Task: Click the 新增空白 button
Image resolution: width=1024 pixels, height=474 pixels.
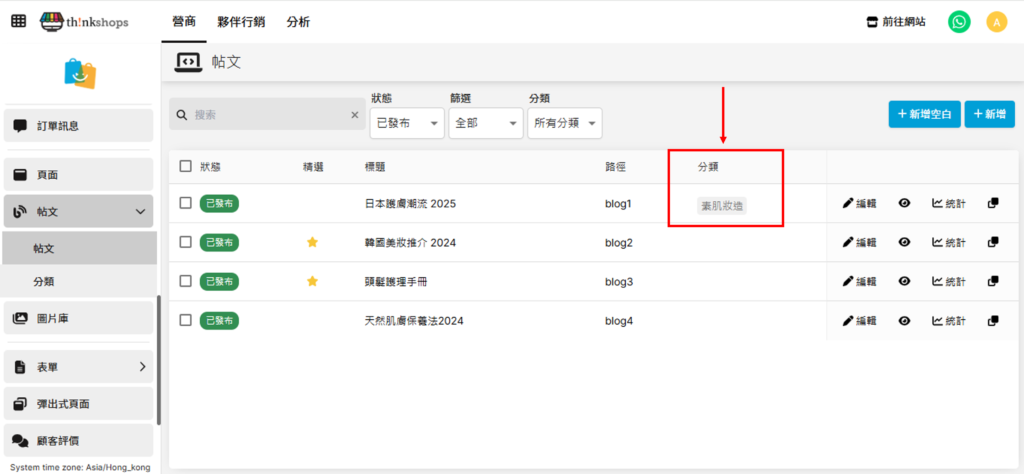Action: tap(924, 114)
